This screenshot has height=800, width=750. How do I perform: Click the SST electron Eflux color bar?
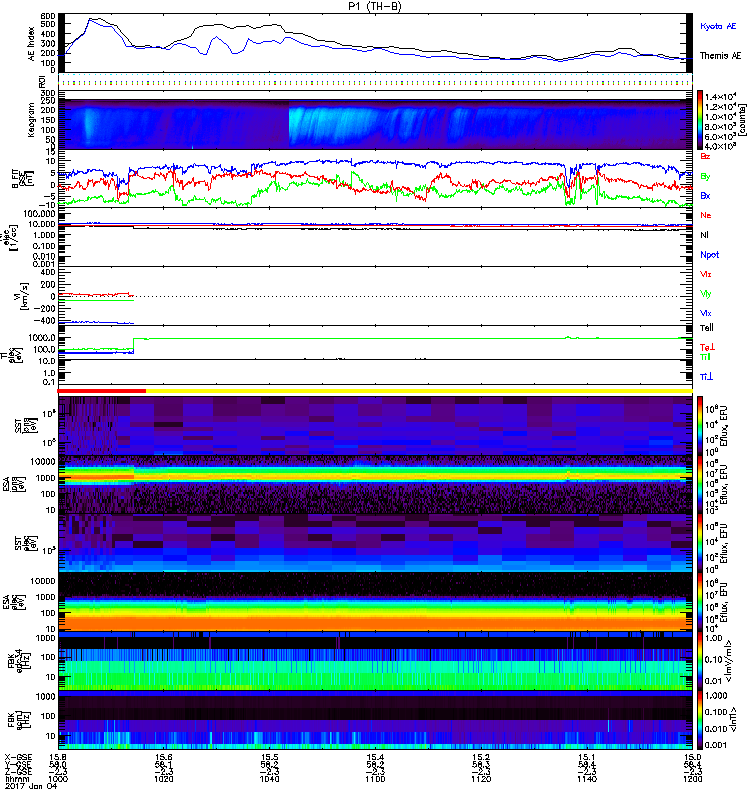tap(700, 543)
